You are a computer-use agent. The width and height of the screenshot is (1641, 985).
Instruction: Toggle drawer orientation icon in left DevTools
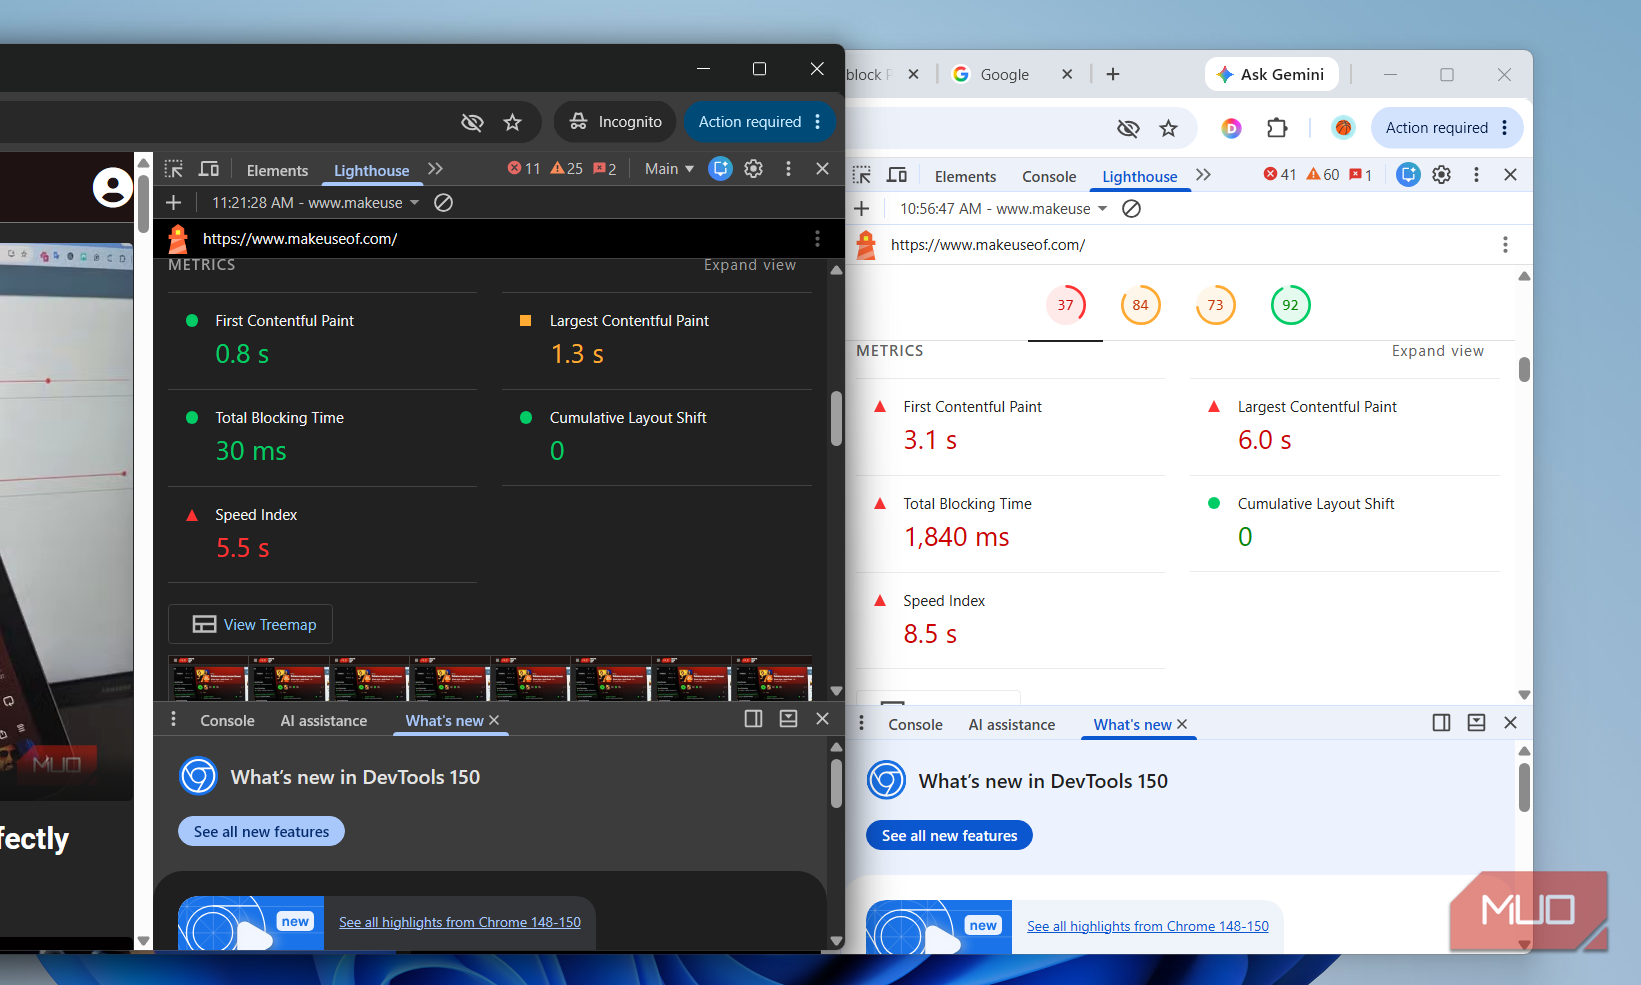click(754, 719)
